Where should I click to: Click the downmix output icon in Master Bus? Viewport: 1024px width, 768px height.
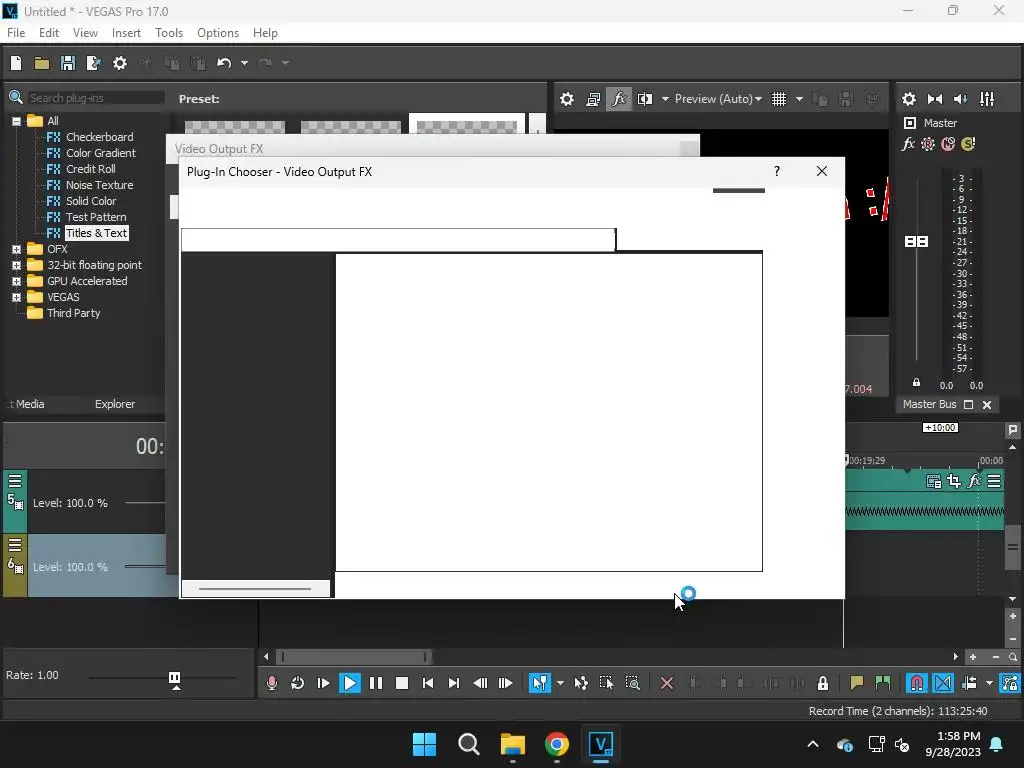pyautogui.click(x=935, y=99)
